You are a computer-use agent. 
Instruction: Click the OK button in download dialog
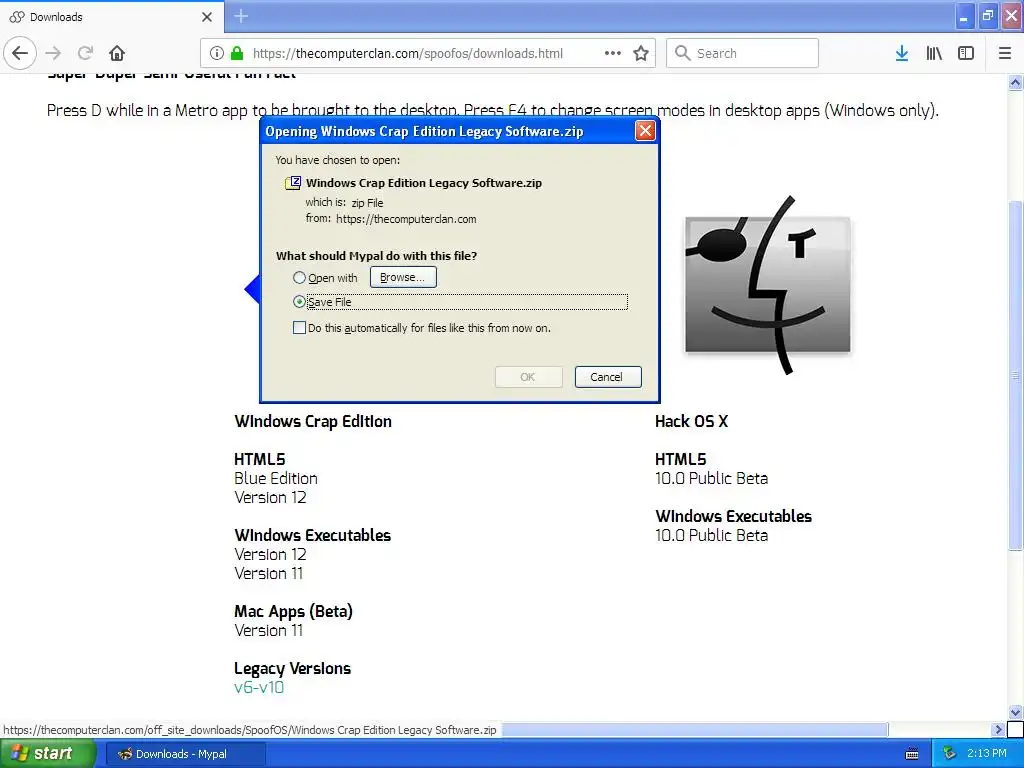528,377
